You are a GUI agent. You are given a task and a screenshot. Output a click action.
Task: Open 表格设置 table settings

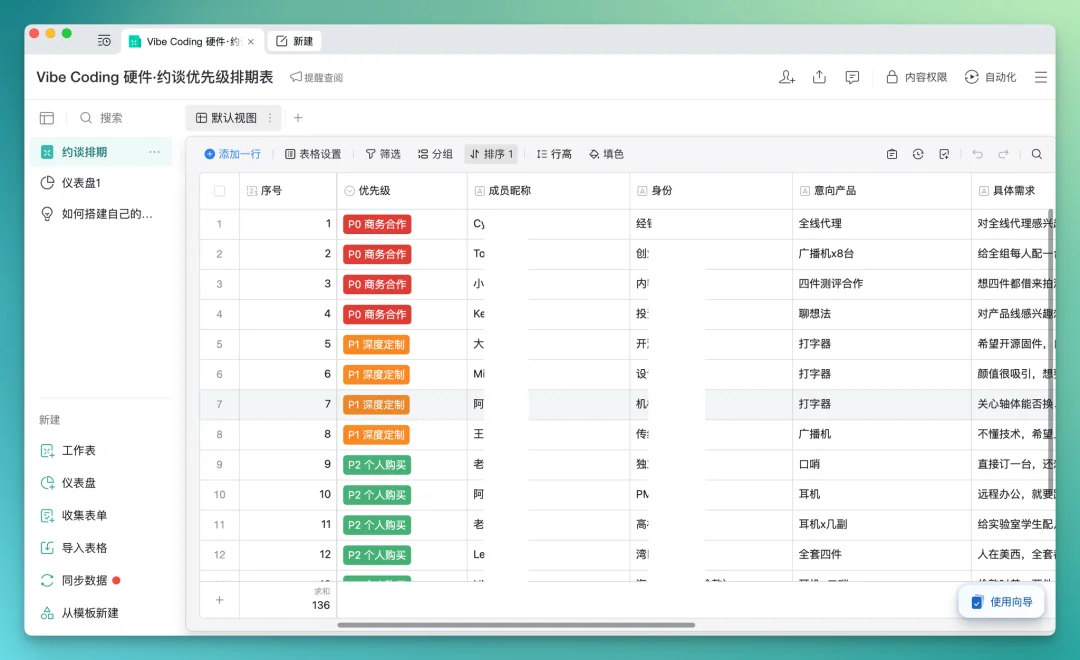pyautogui.click(x=313, y=154)
